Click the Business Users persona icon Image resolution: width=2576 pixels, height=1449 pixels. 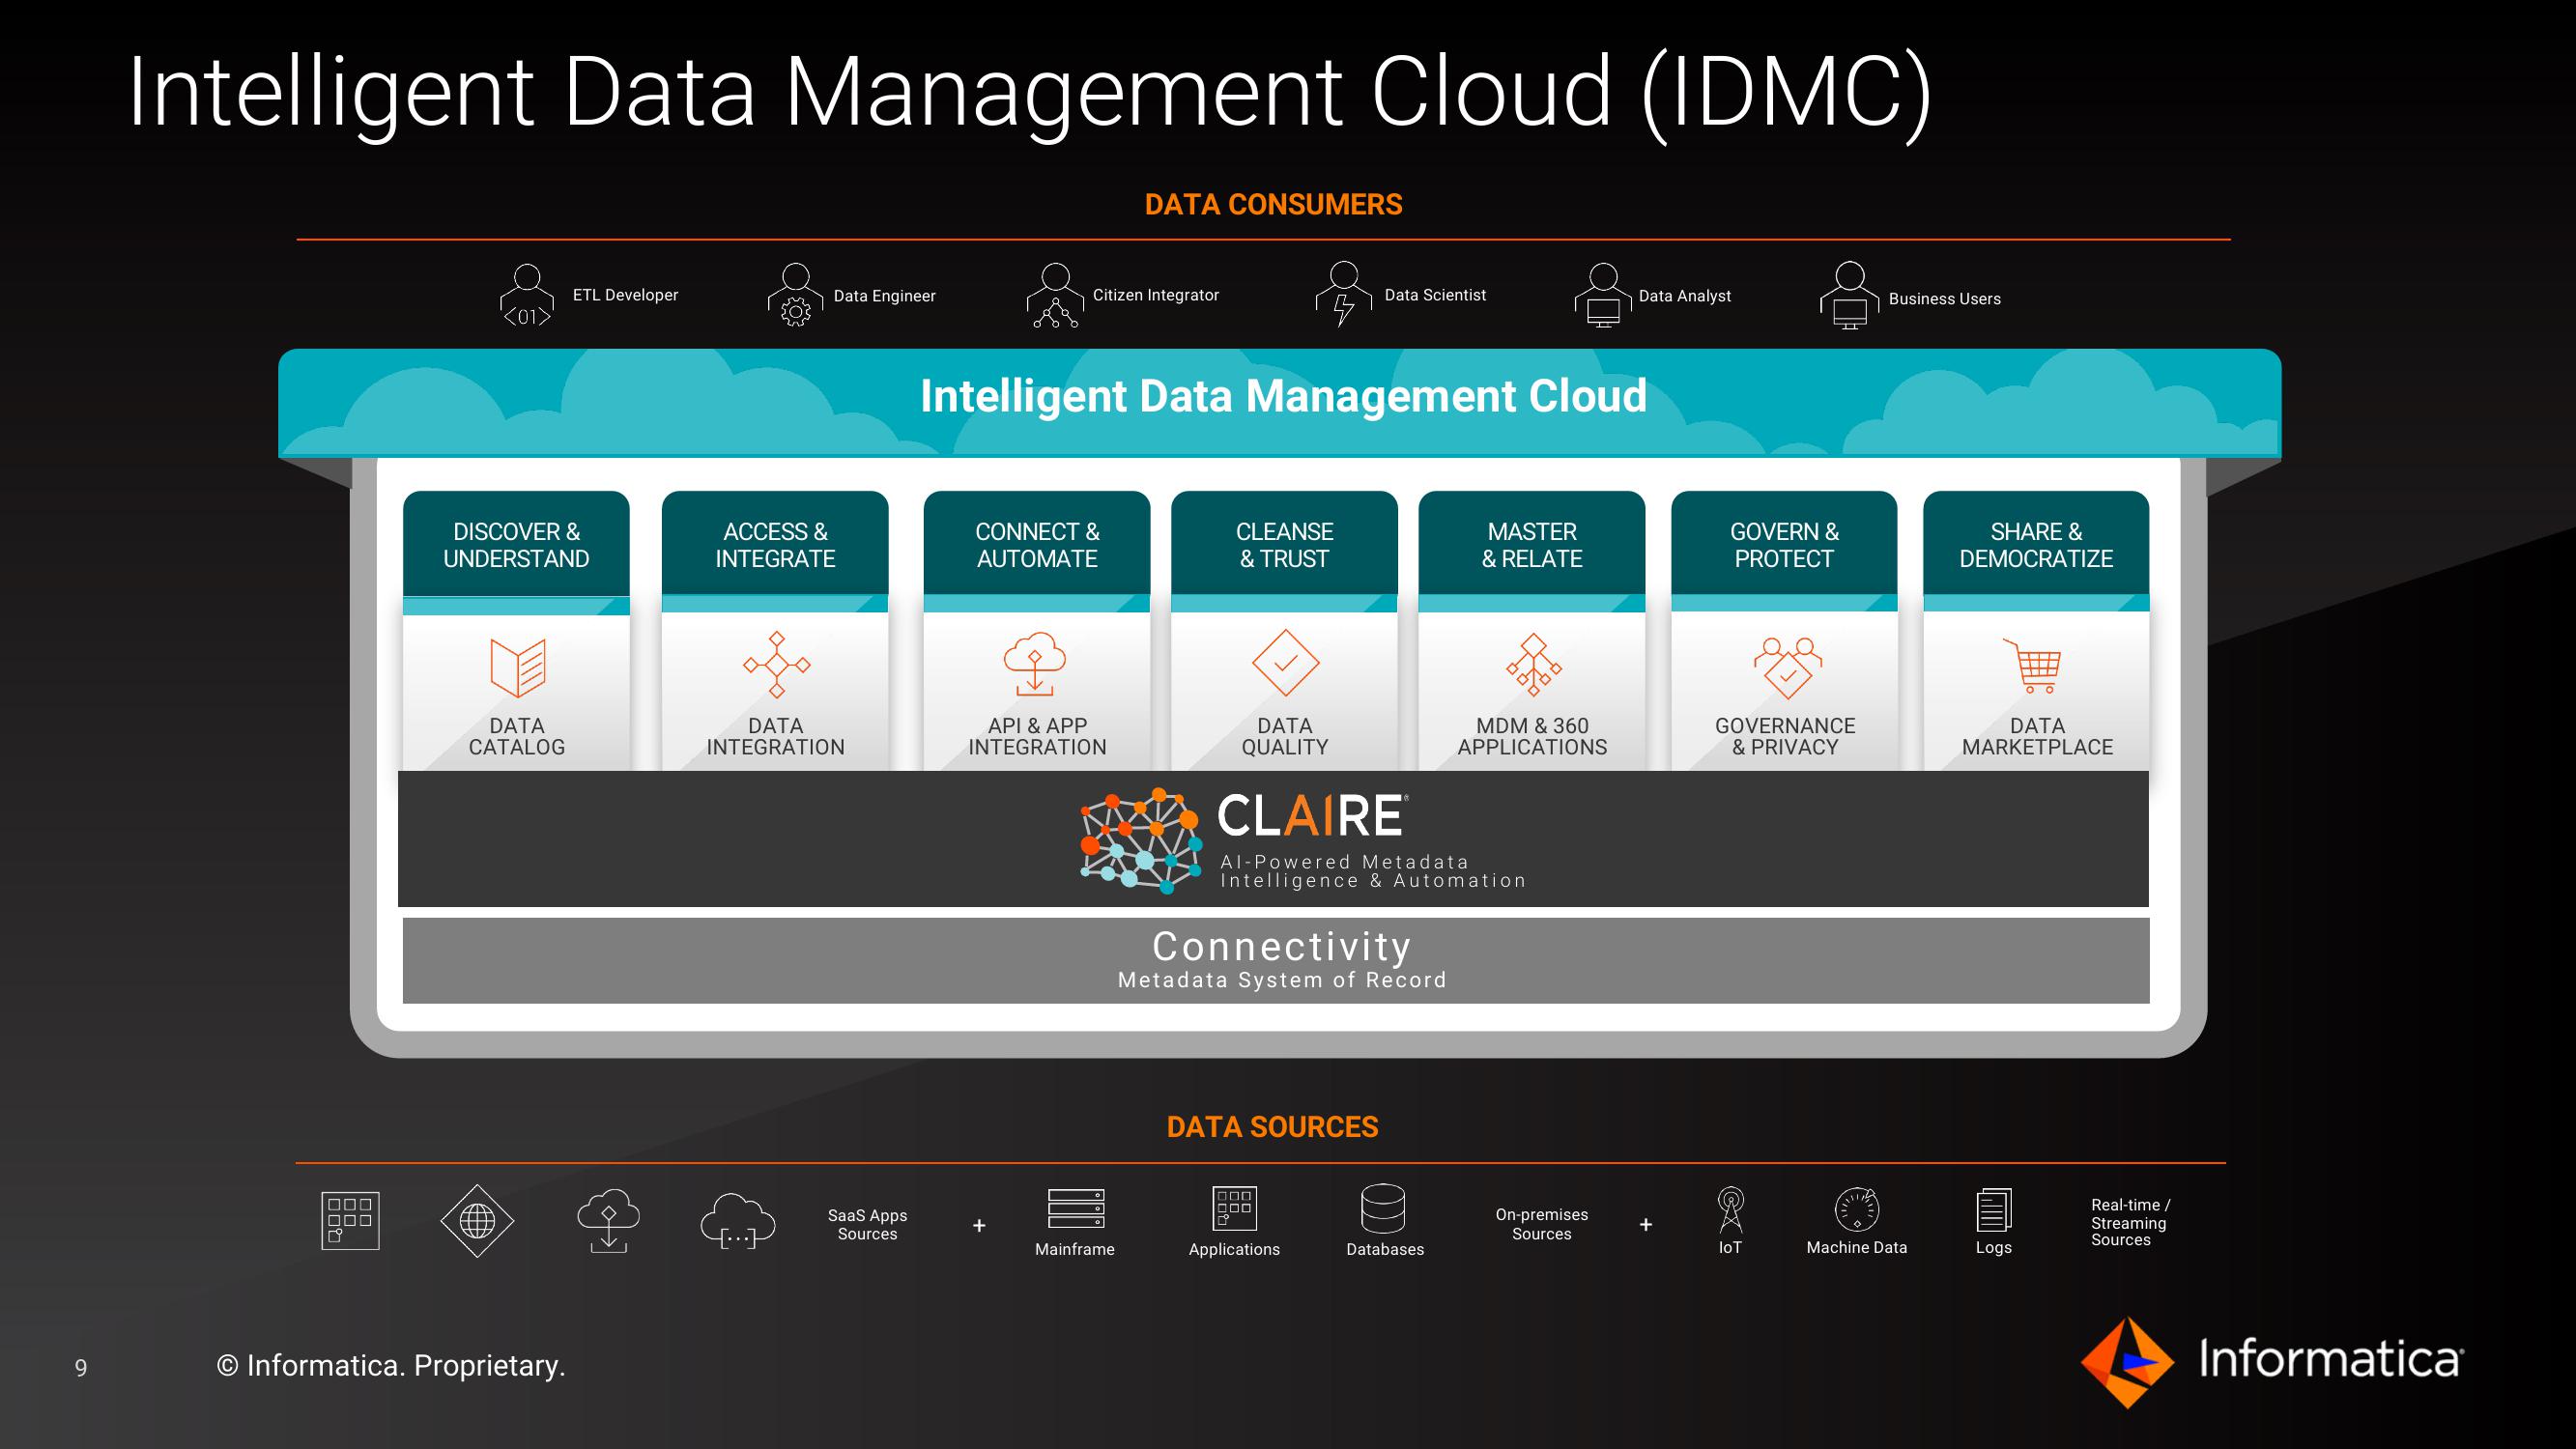(1849, 295)
